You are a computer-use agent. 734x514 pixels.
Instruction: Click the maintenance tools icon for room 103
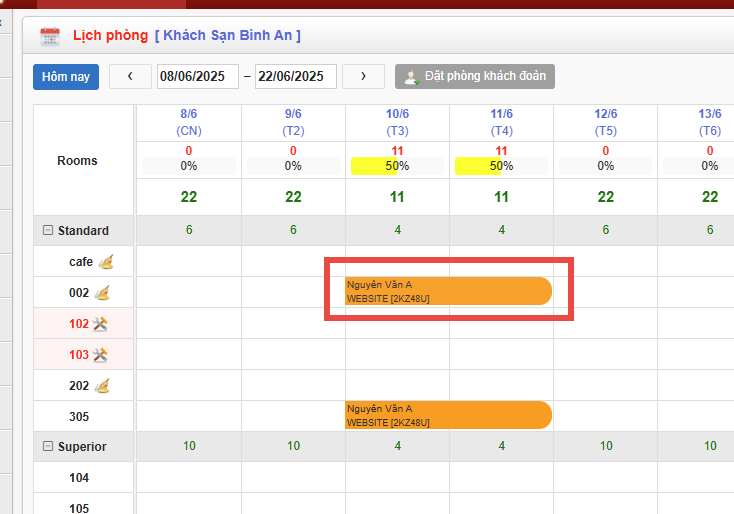pyautogui.click(x=100, y=355)
